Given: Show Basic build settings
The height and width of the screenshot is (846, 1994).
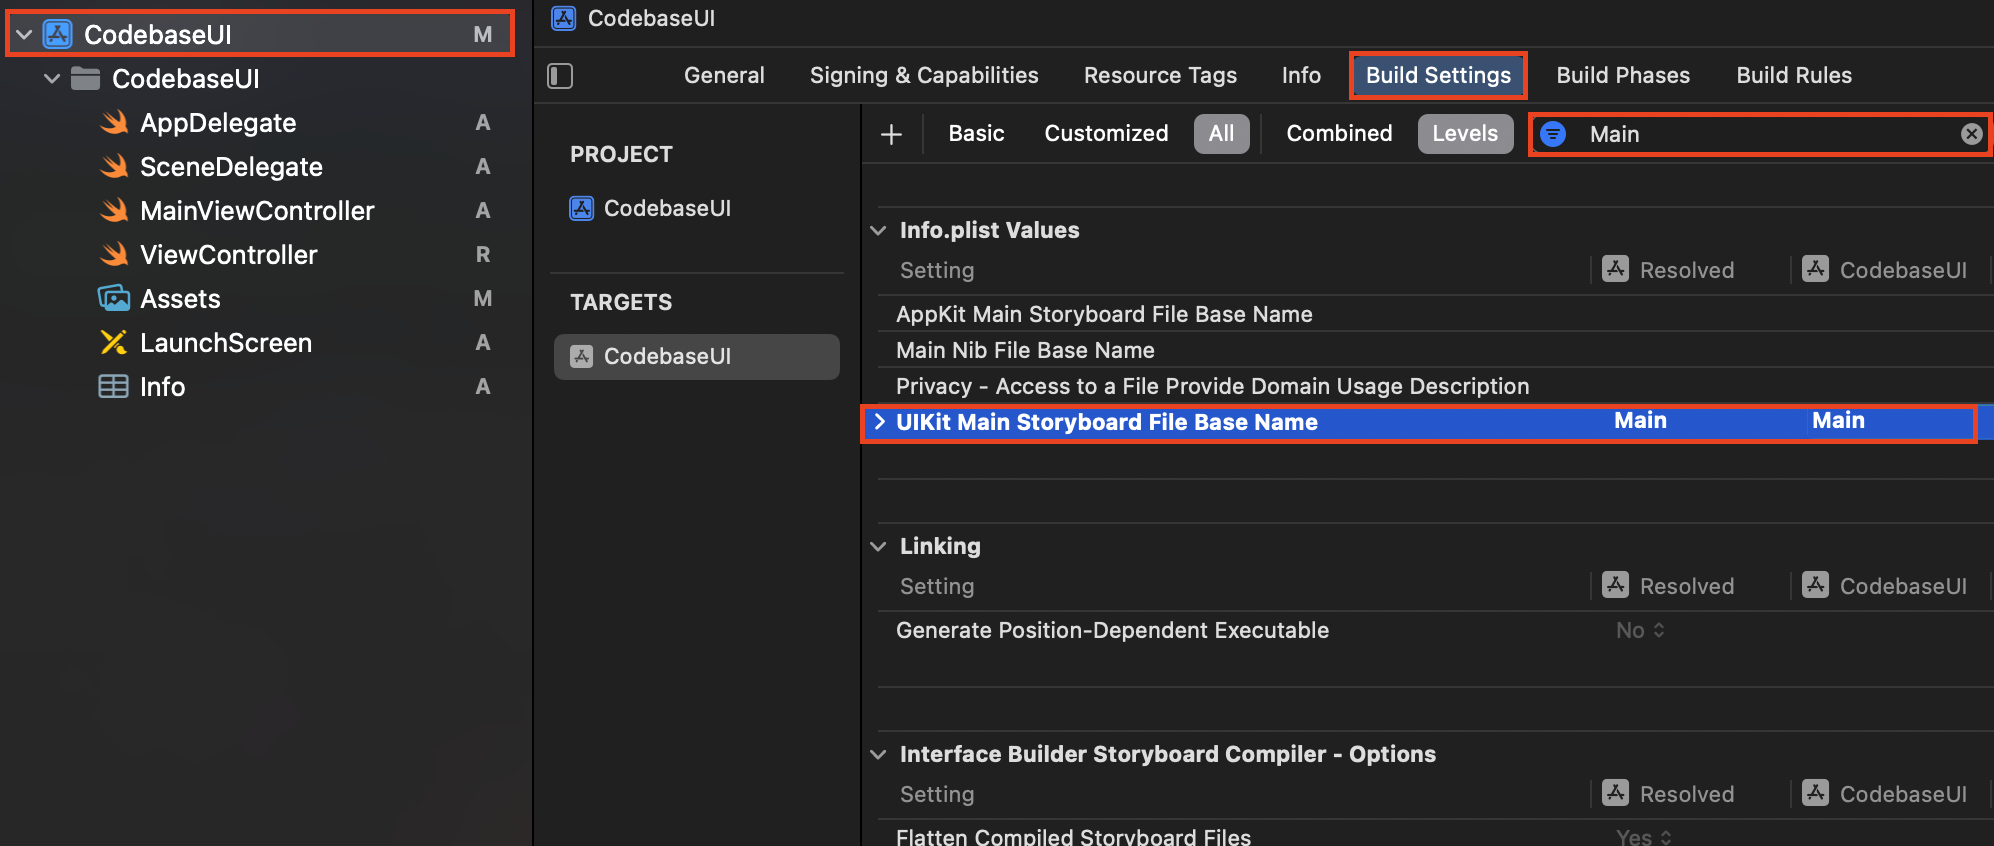Looking at the screenshot, I should tap(976, 133).
